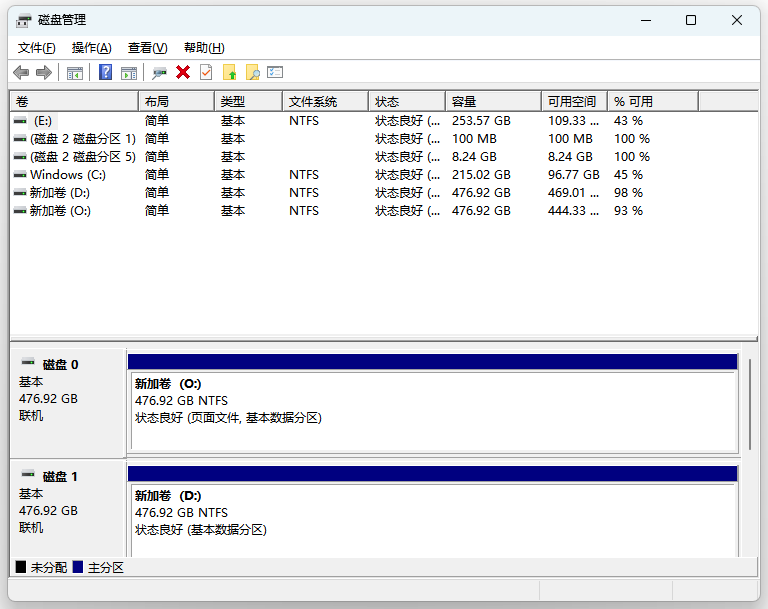Click the drive icon of Windows (C:) row
The height and width of the screenshot is (609, 768).
tap(20, 174)
